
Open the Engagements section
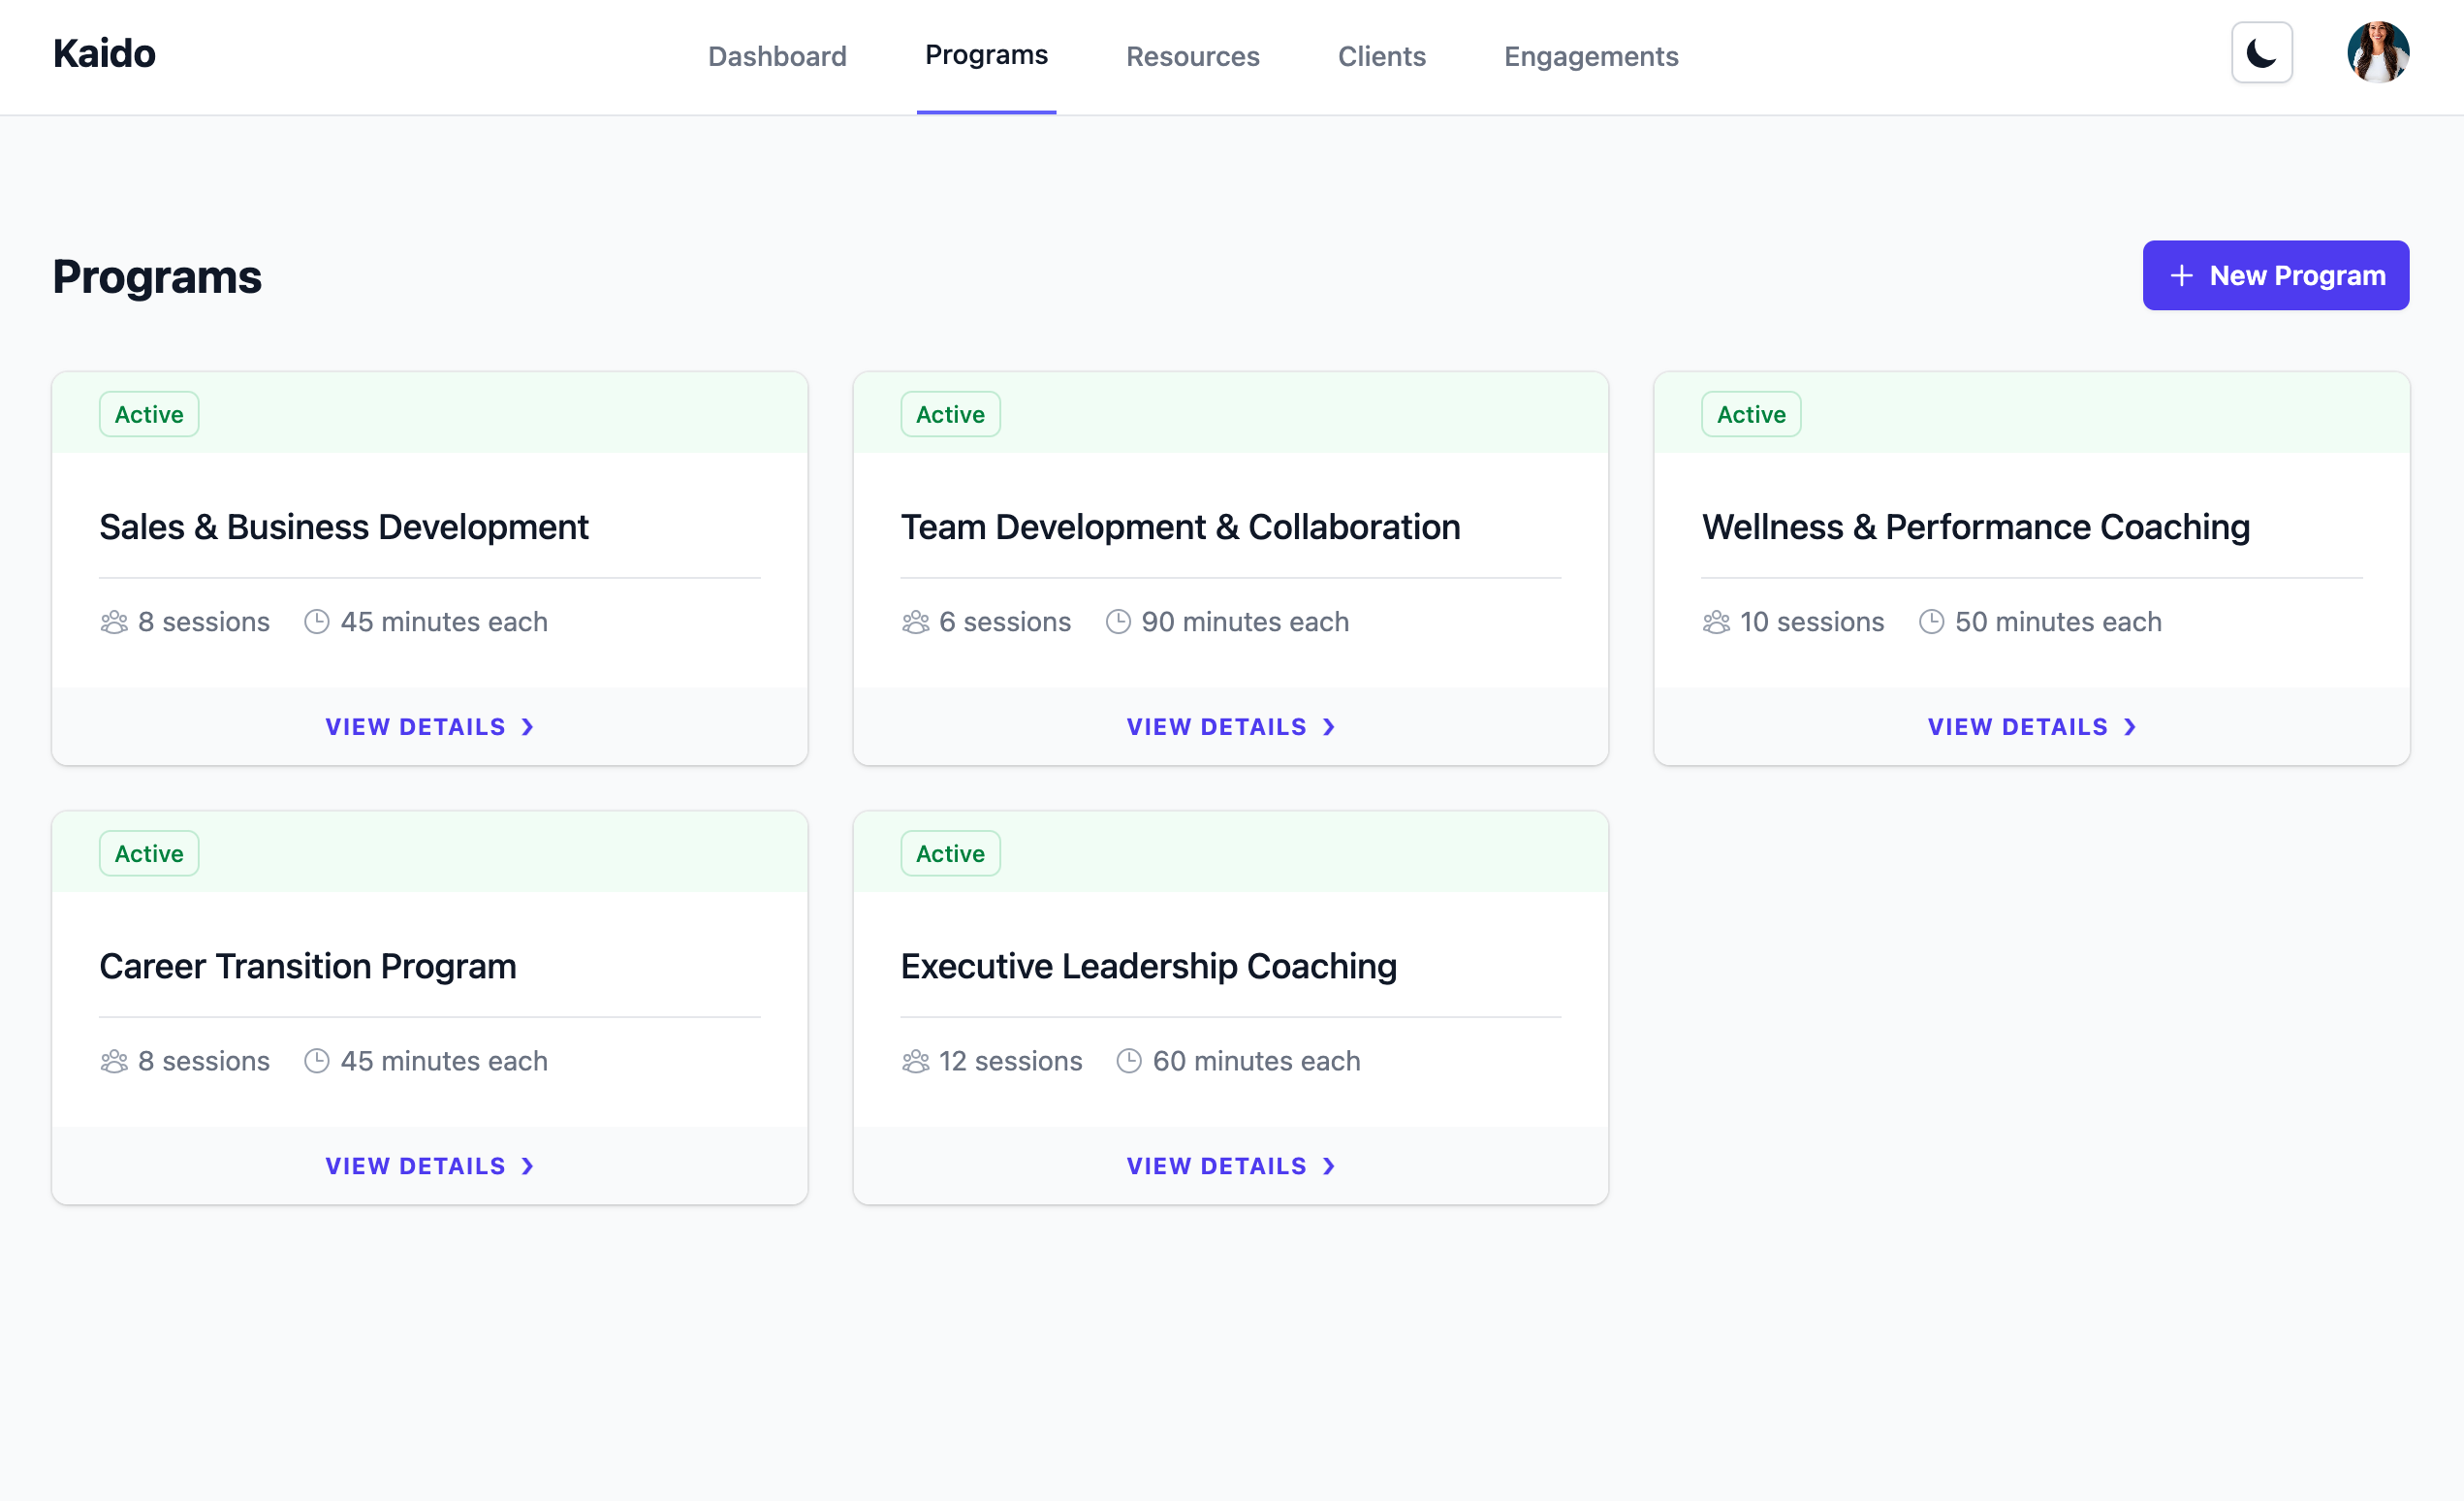tap(1590, 56)
